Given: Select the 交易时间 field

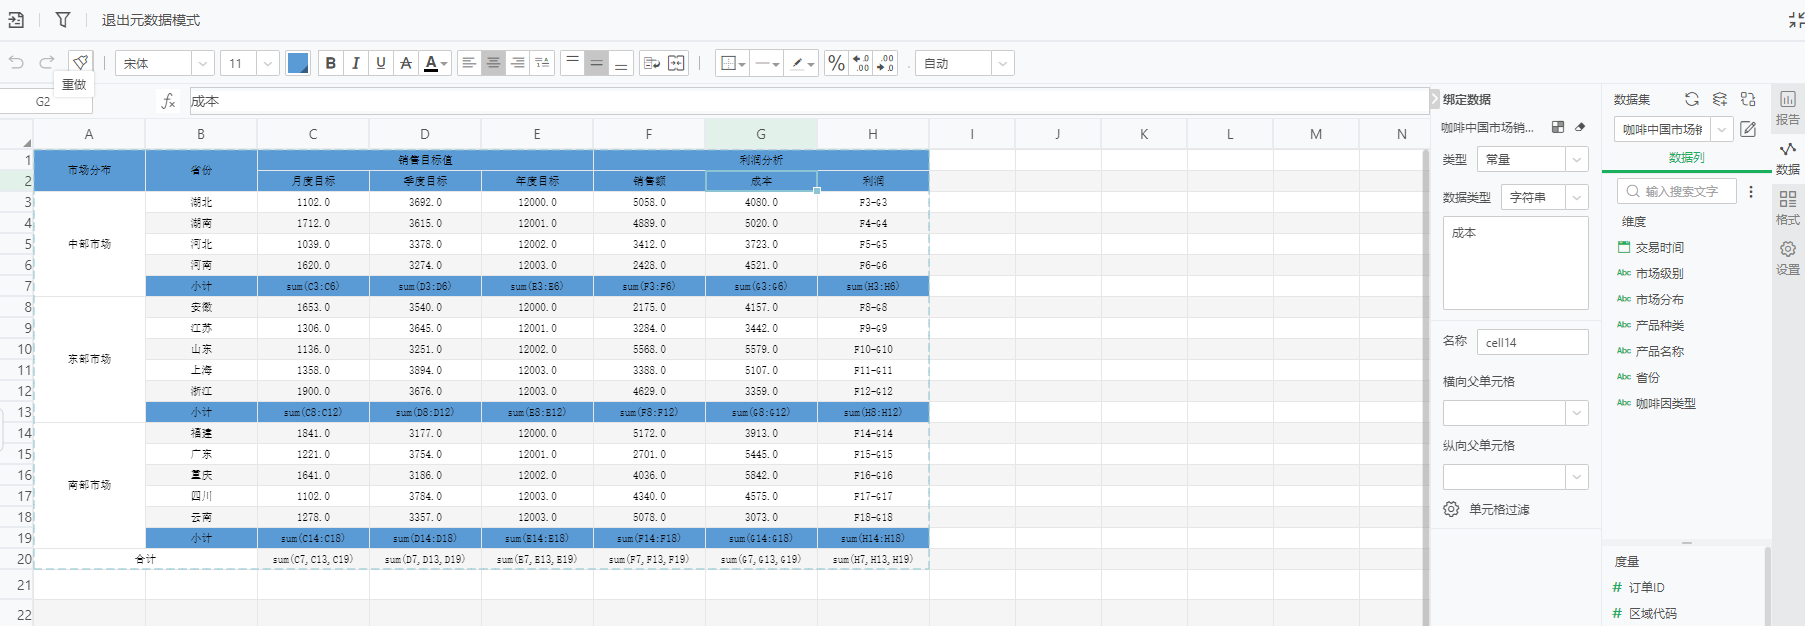Looking at the screenshot, I should point(1651,247).
